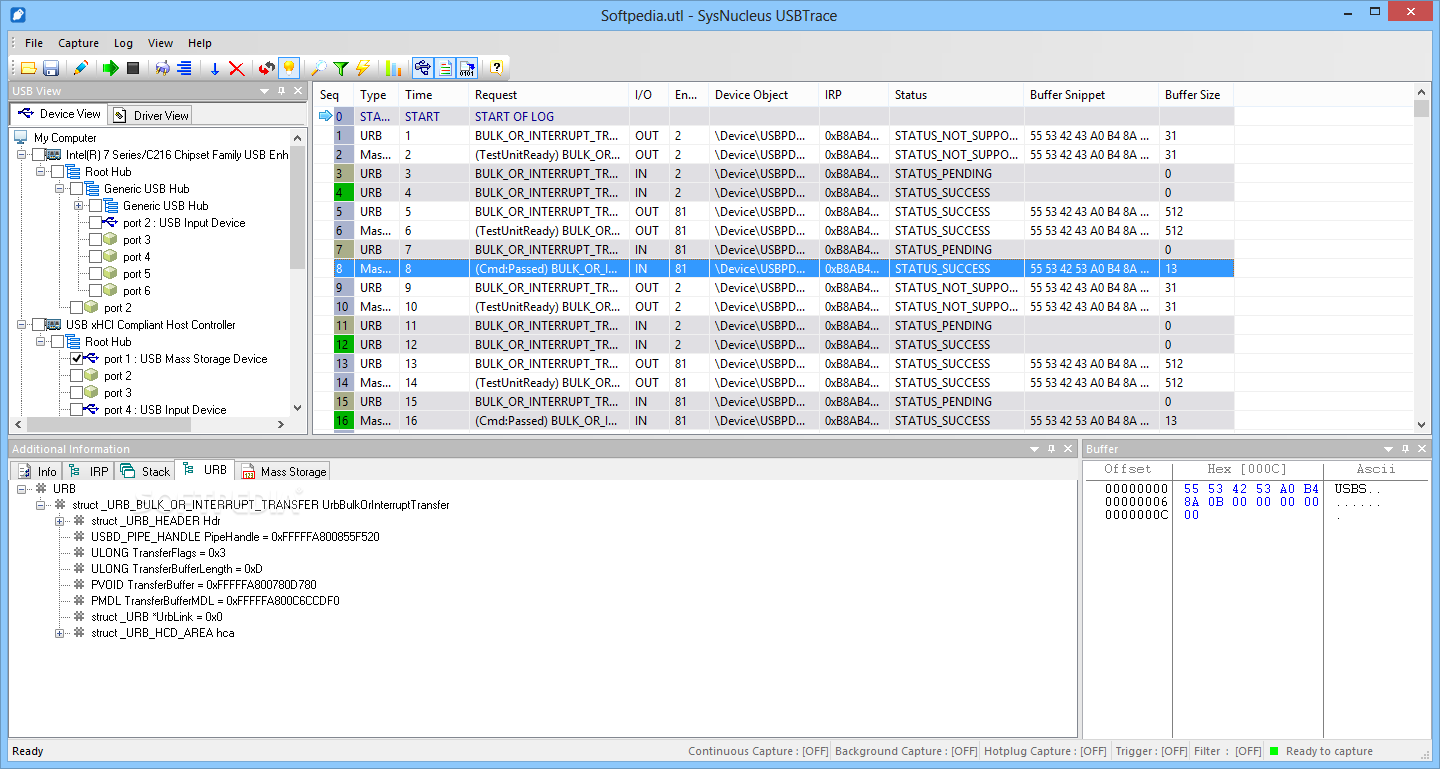Expand the collapsed nested Generic USB Hub node

78,206
